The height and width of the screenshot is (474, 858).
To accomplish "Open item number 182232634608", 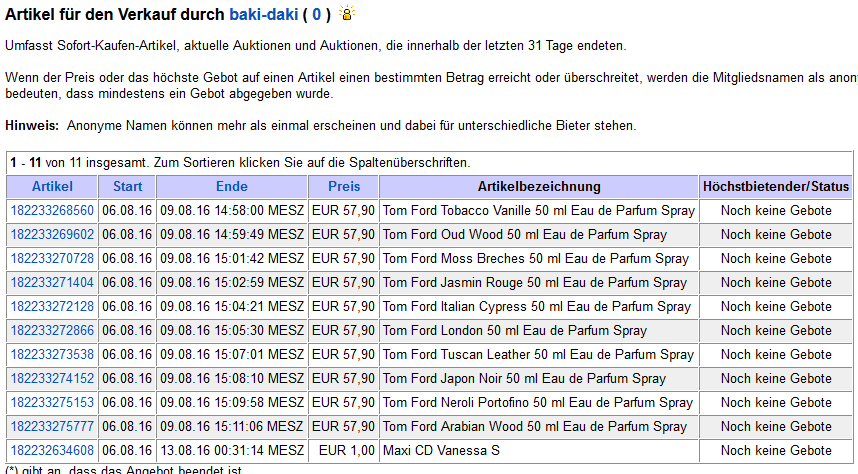I will click(53, 451).
